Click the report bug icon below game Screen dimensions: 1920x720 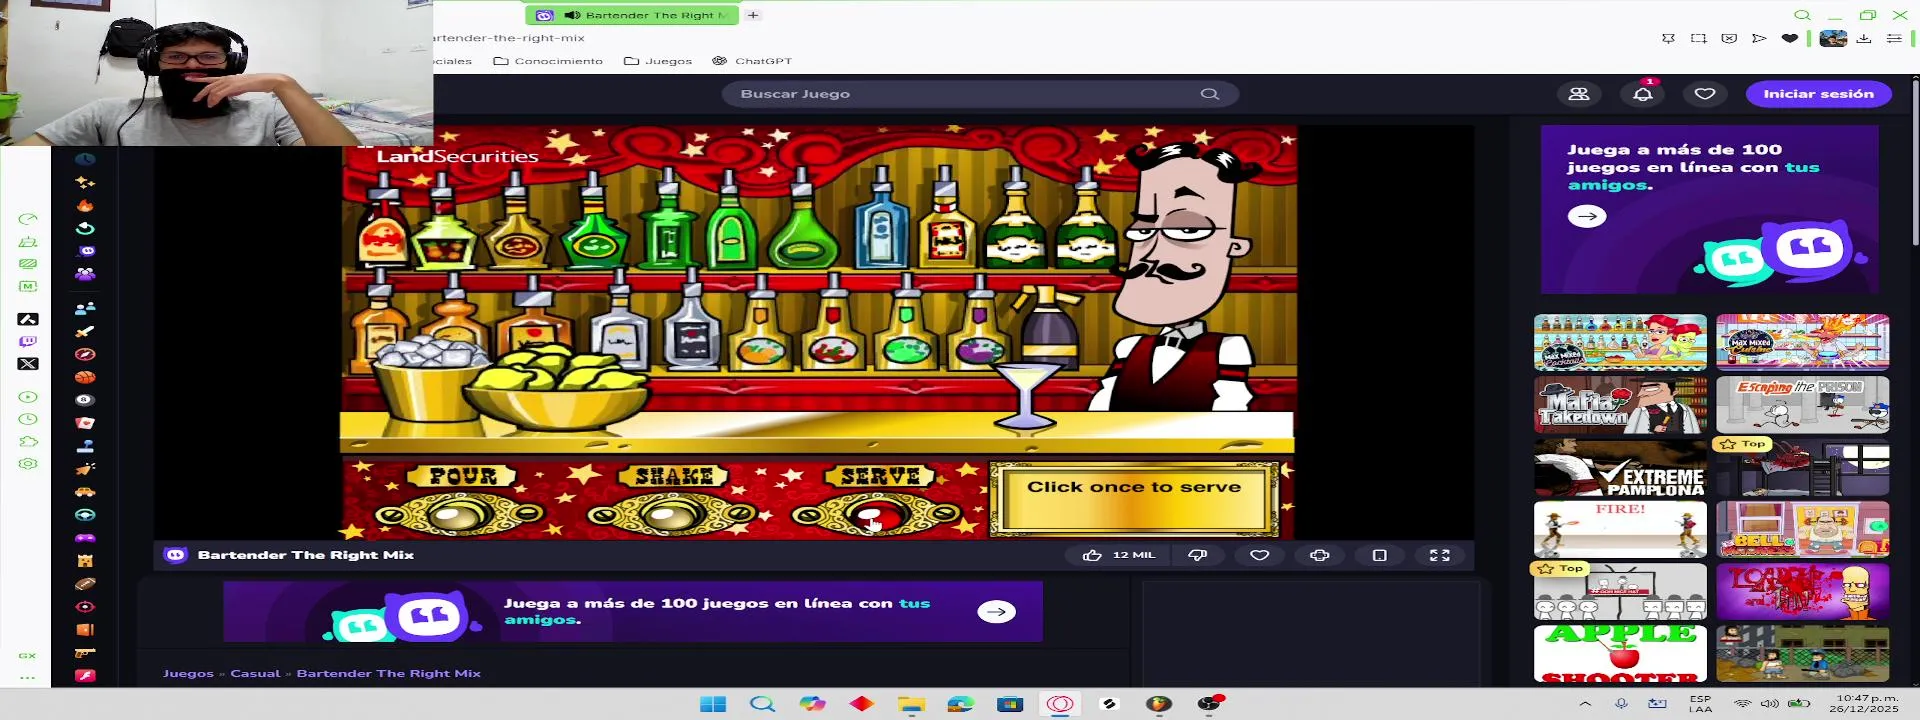(1320, 555)
